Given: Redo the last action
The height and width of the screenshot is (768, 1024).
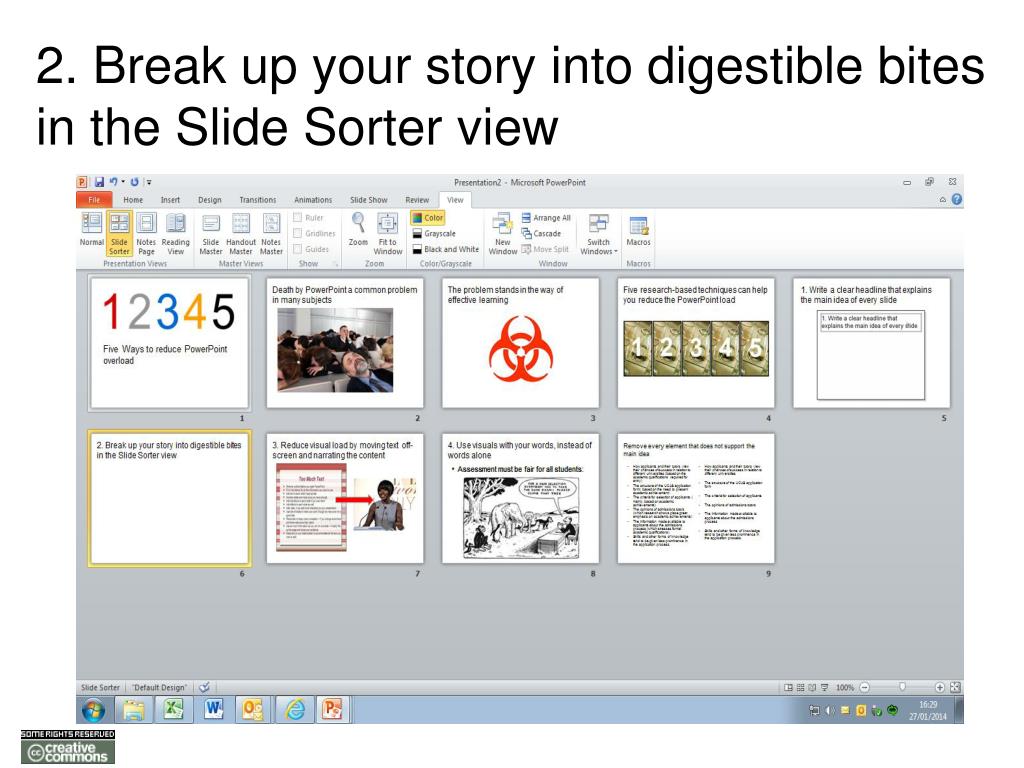Looking at the screenshot, I should (135, 182).
